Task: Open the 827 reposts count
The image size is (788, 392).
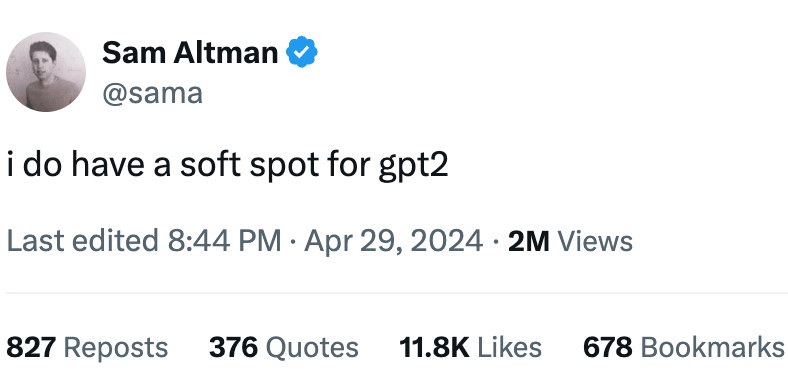Action: pos(31,347)
